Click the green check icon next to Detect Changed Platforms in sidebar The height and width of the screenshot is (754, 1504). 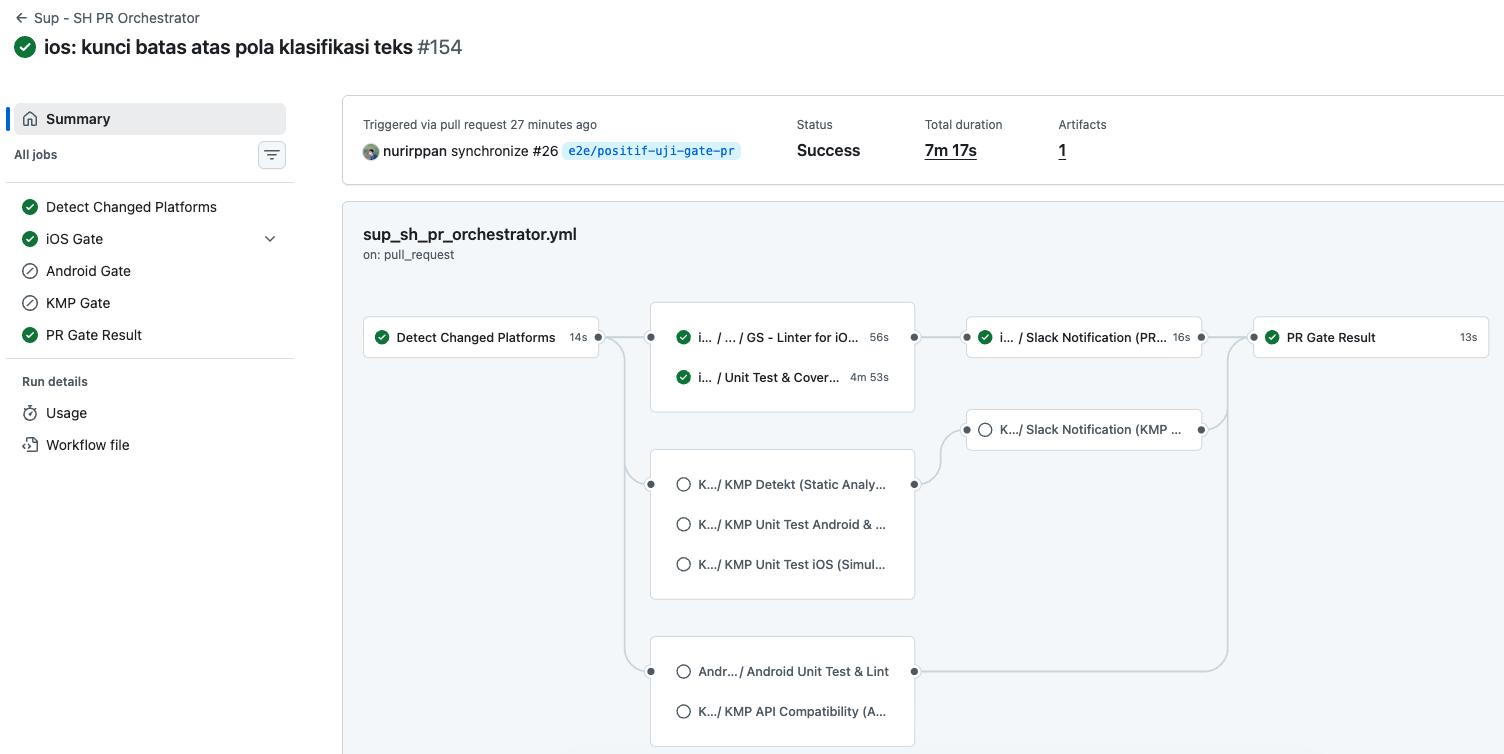click(30, 207)
